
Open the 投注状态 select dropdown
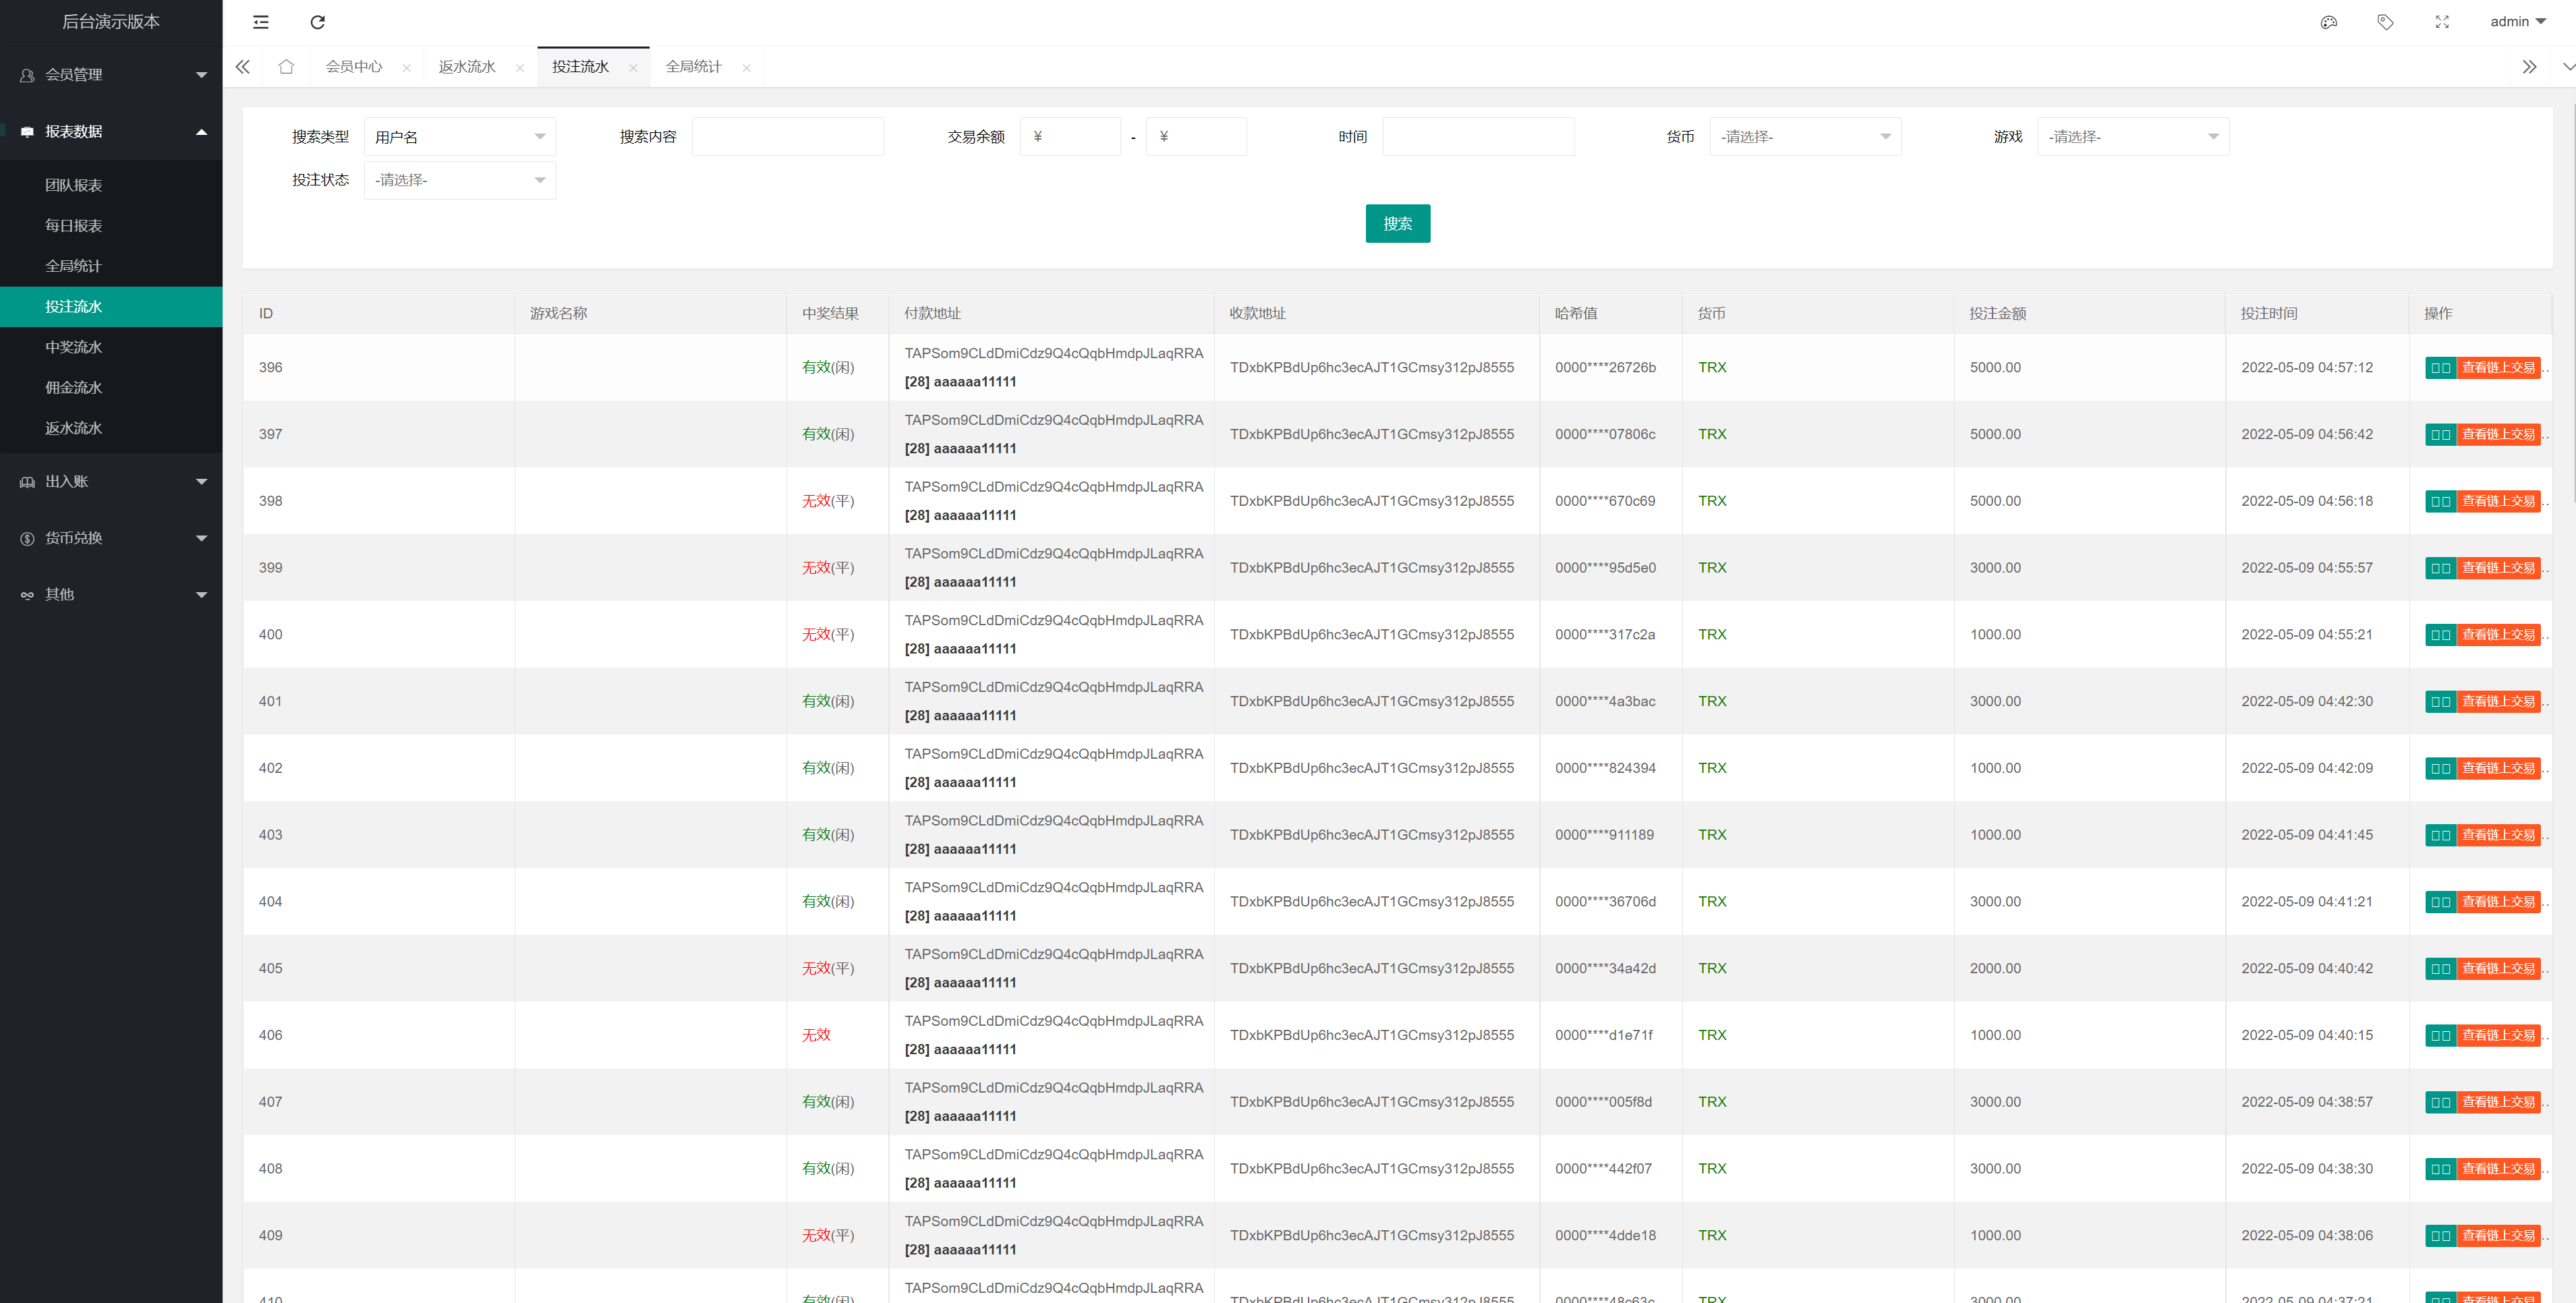(459, 180)
